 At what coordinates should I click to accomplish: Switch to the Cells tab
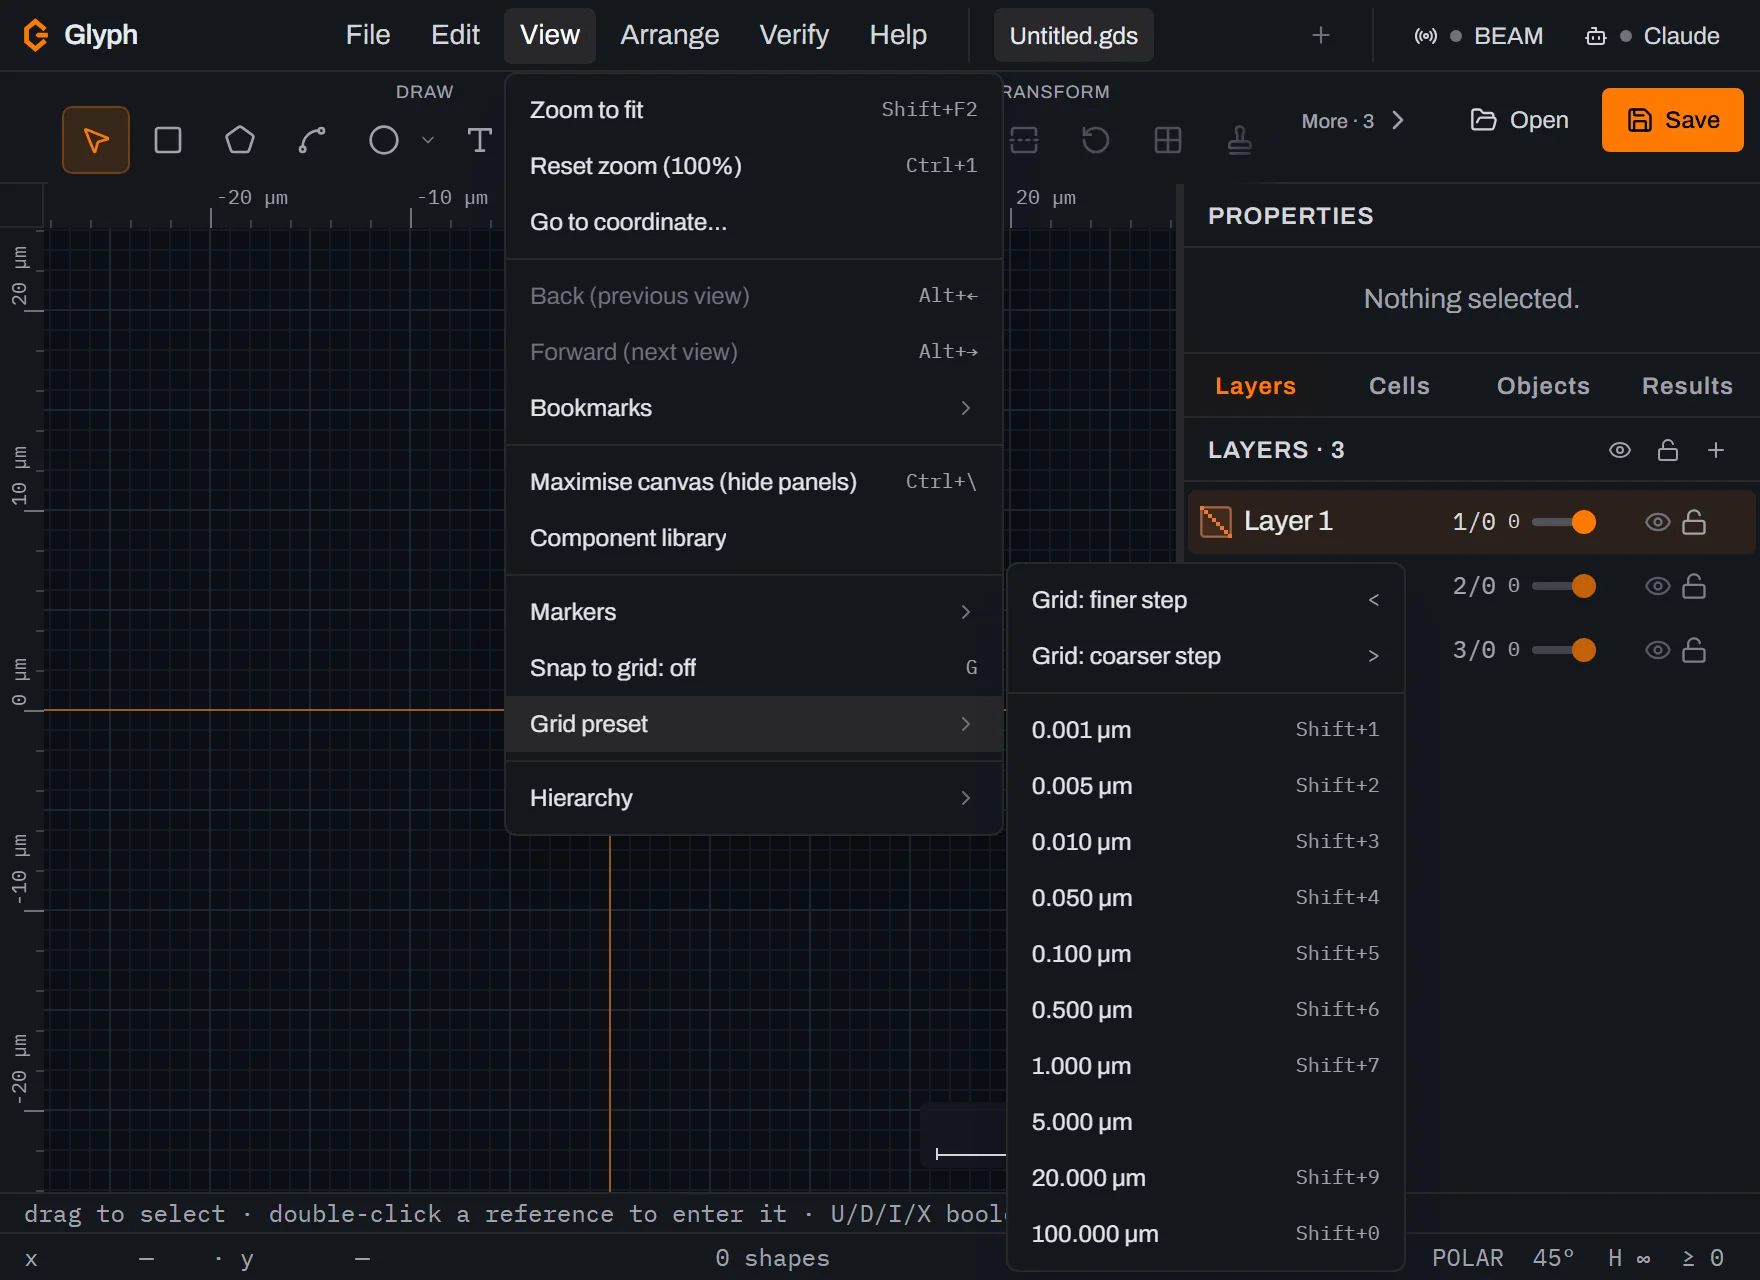(x=1399, y=386)
